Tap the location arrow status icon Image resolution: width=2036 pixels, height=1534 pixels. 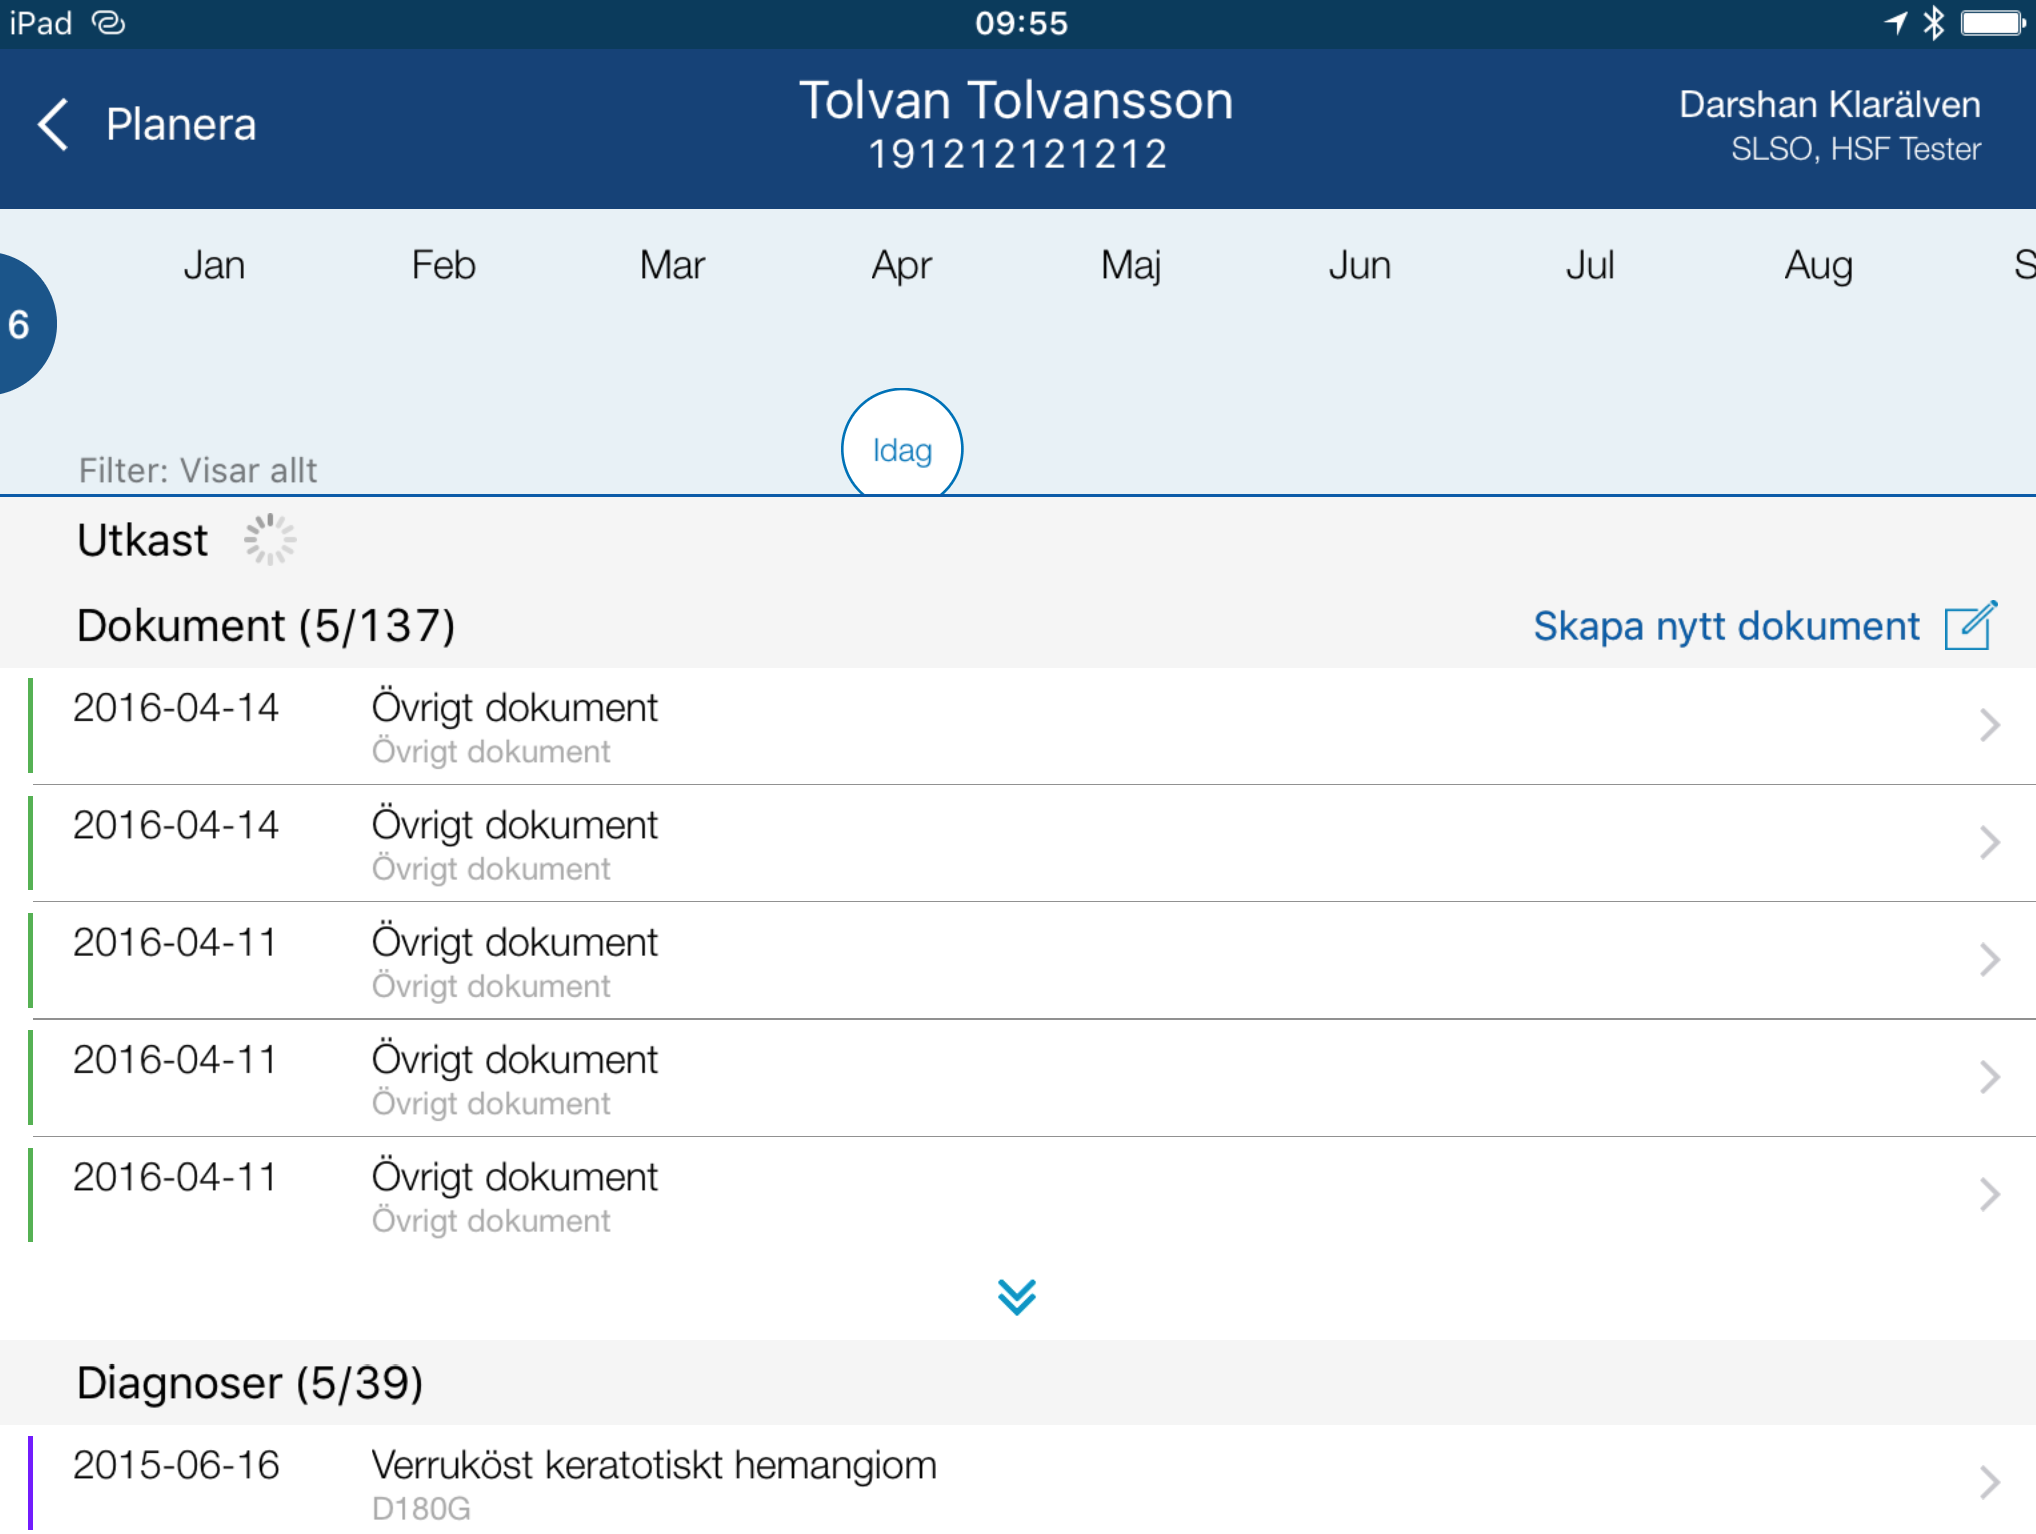coord(1895,22)
